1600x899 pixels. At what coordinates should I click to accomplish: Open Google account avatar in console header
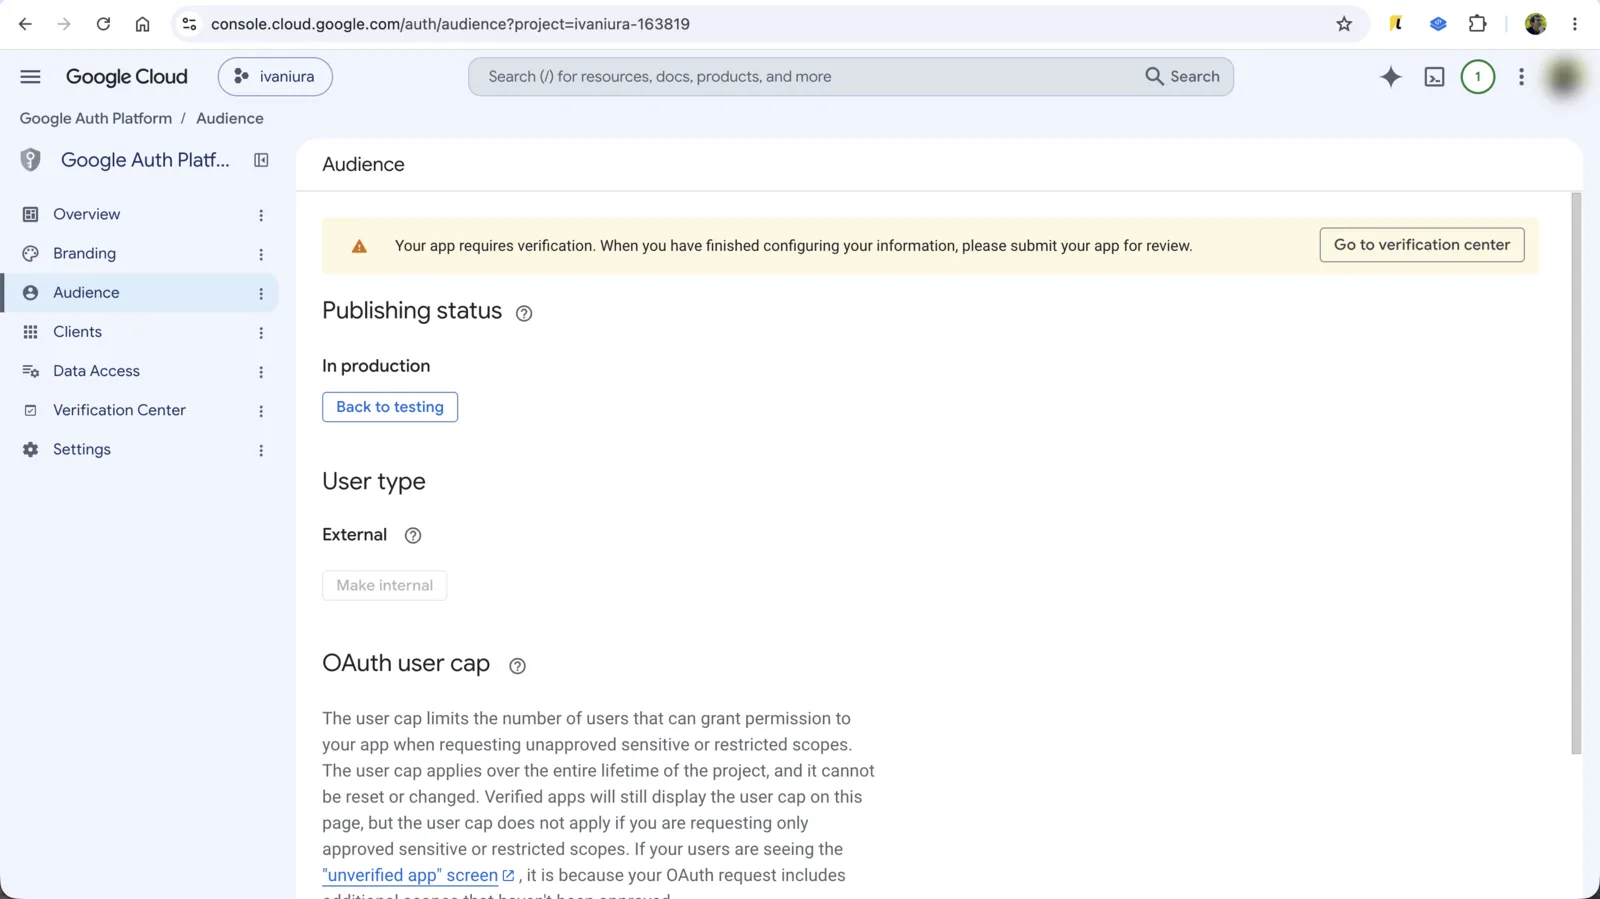click(x=1564, y=77)
